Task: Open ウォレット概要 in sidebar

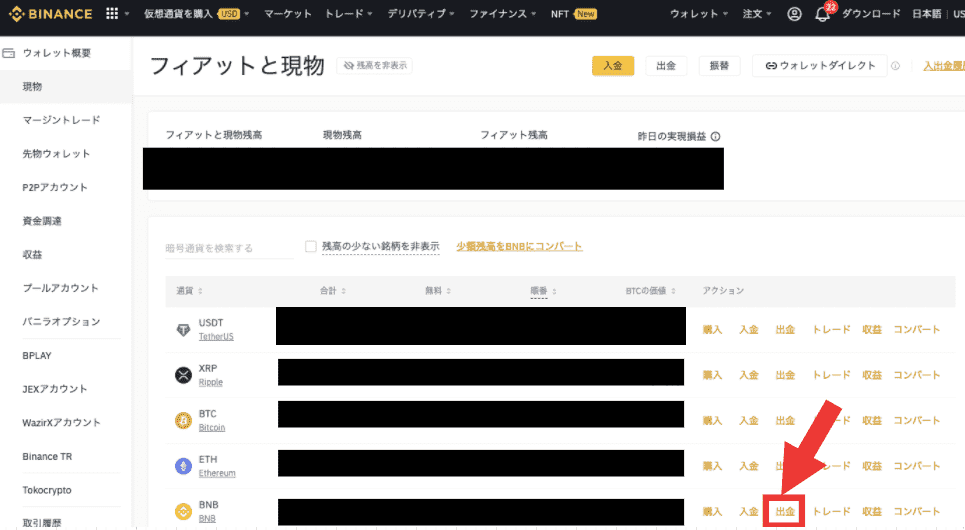Action: pyautogui.click(x=56, y=53)
